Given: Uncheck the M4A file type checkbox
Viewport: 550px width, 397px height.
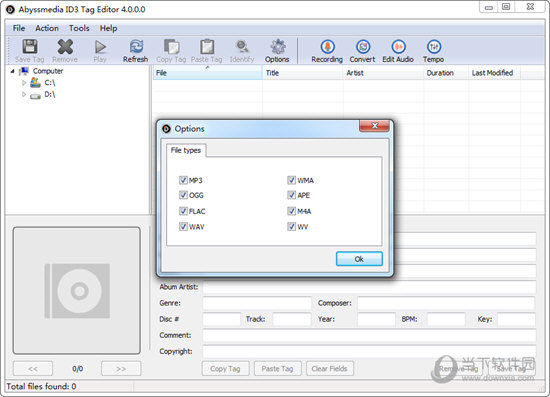Looking at the screenshot, I should pos(291,211).
